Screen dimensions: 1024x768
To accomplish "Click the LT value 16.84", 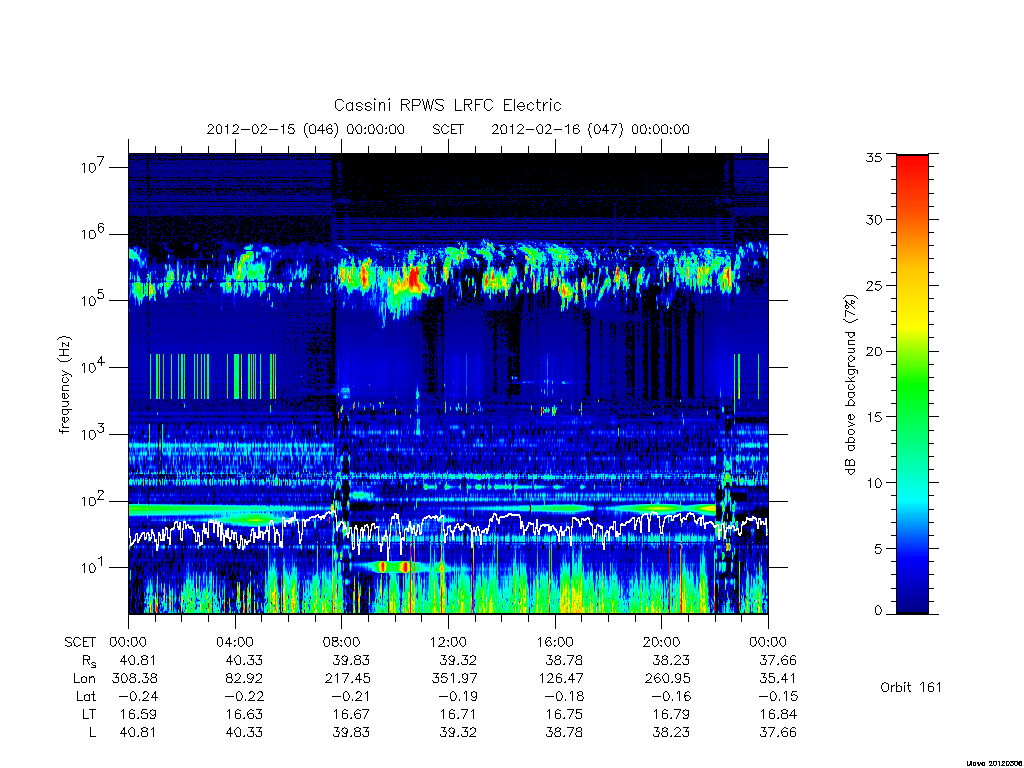I will 777,714.
